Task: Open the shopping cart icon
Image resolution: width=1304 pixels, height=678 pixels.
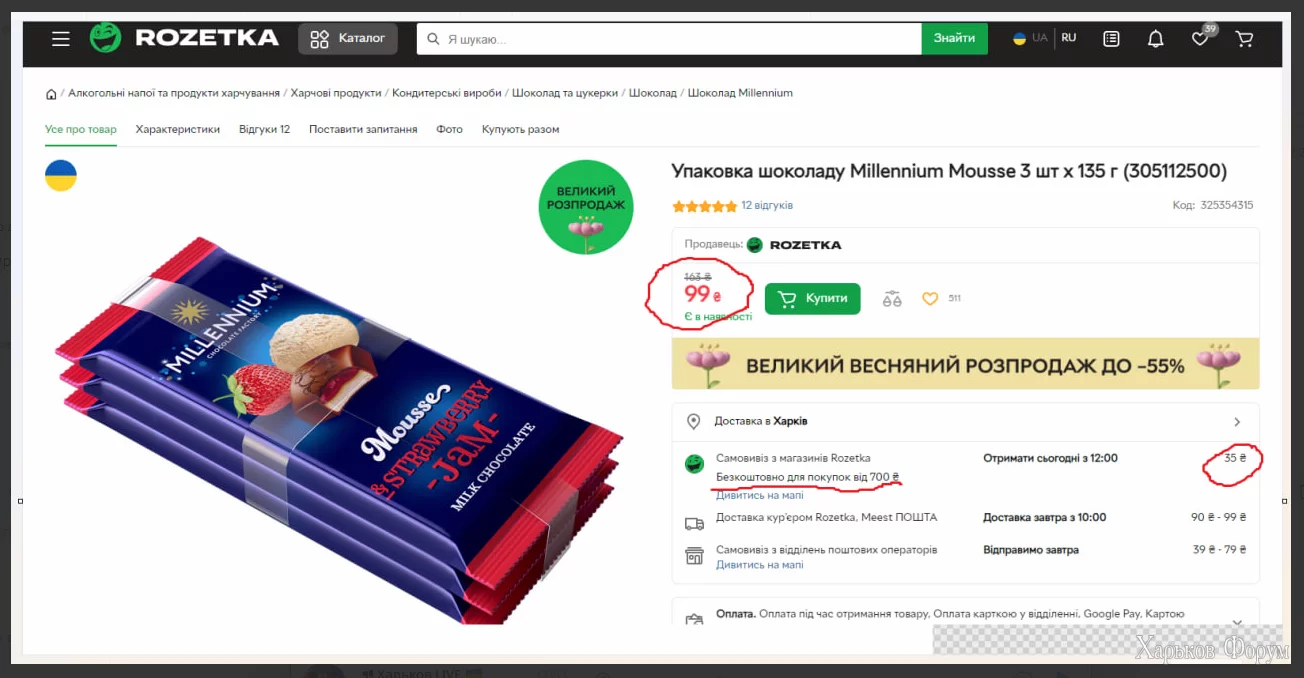Action: 1245,39
